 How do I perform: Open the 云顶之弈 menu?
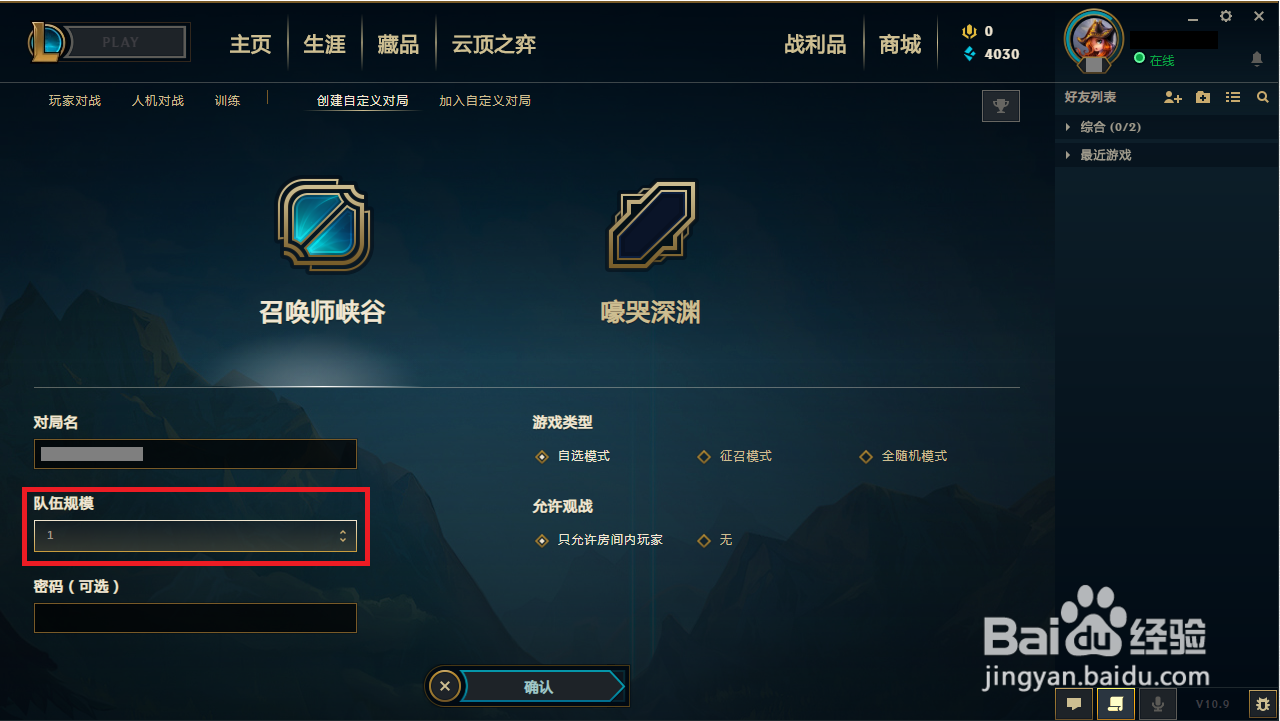(494, 44)
